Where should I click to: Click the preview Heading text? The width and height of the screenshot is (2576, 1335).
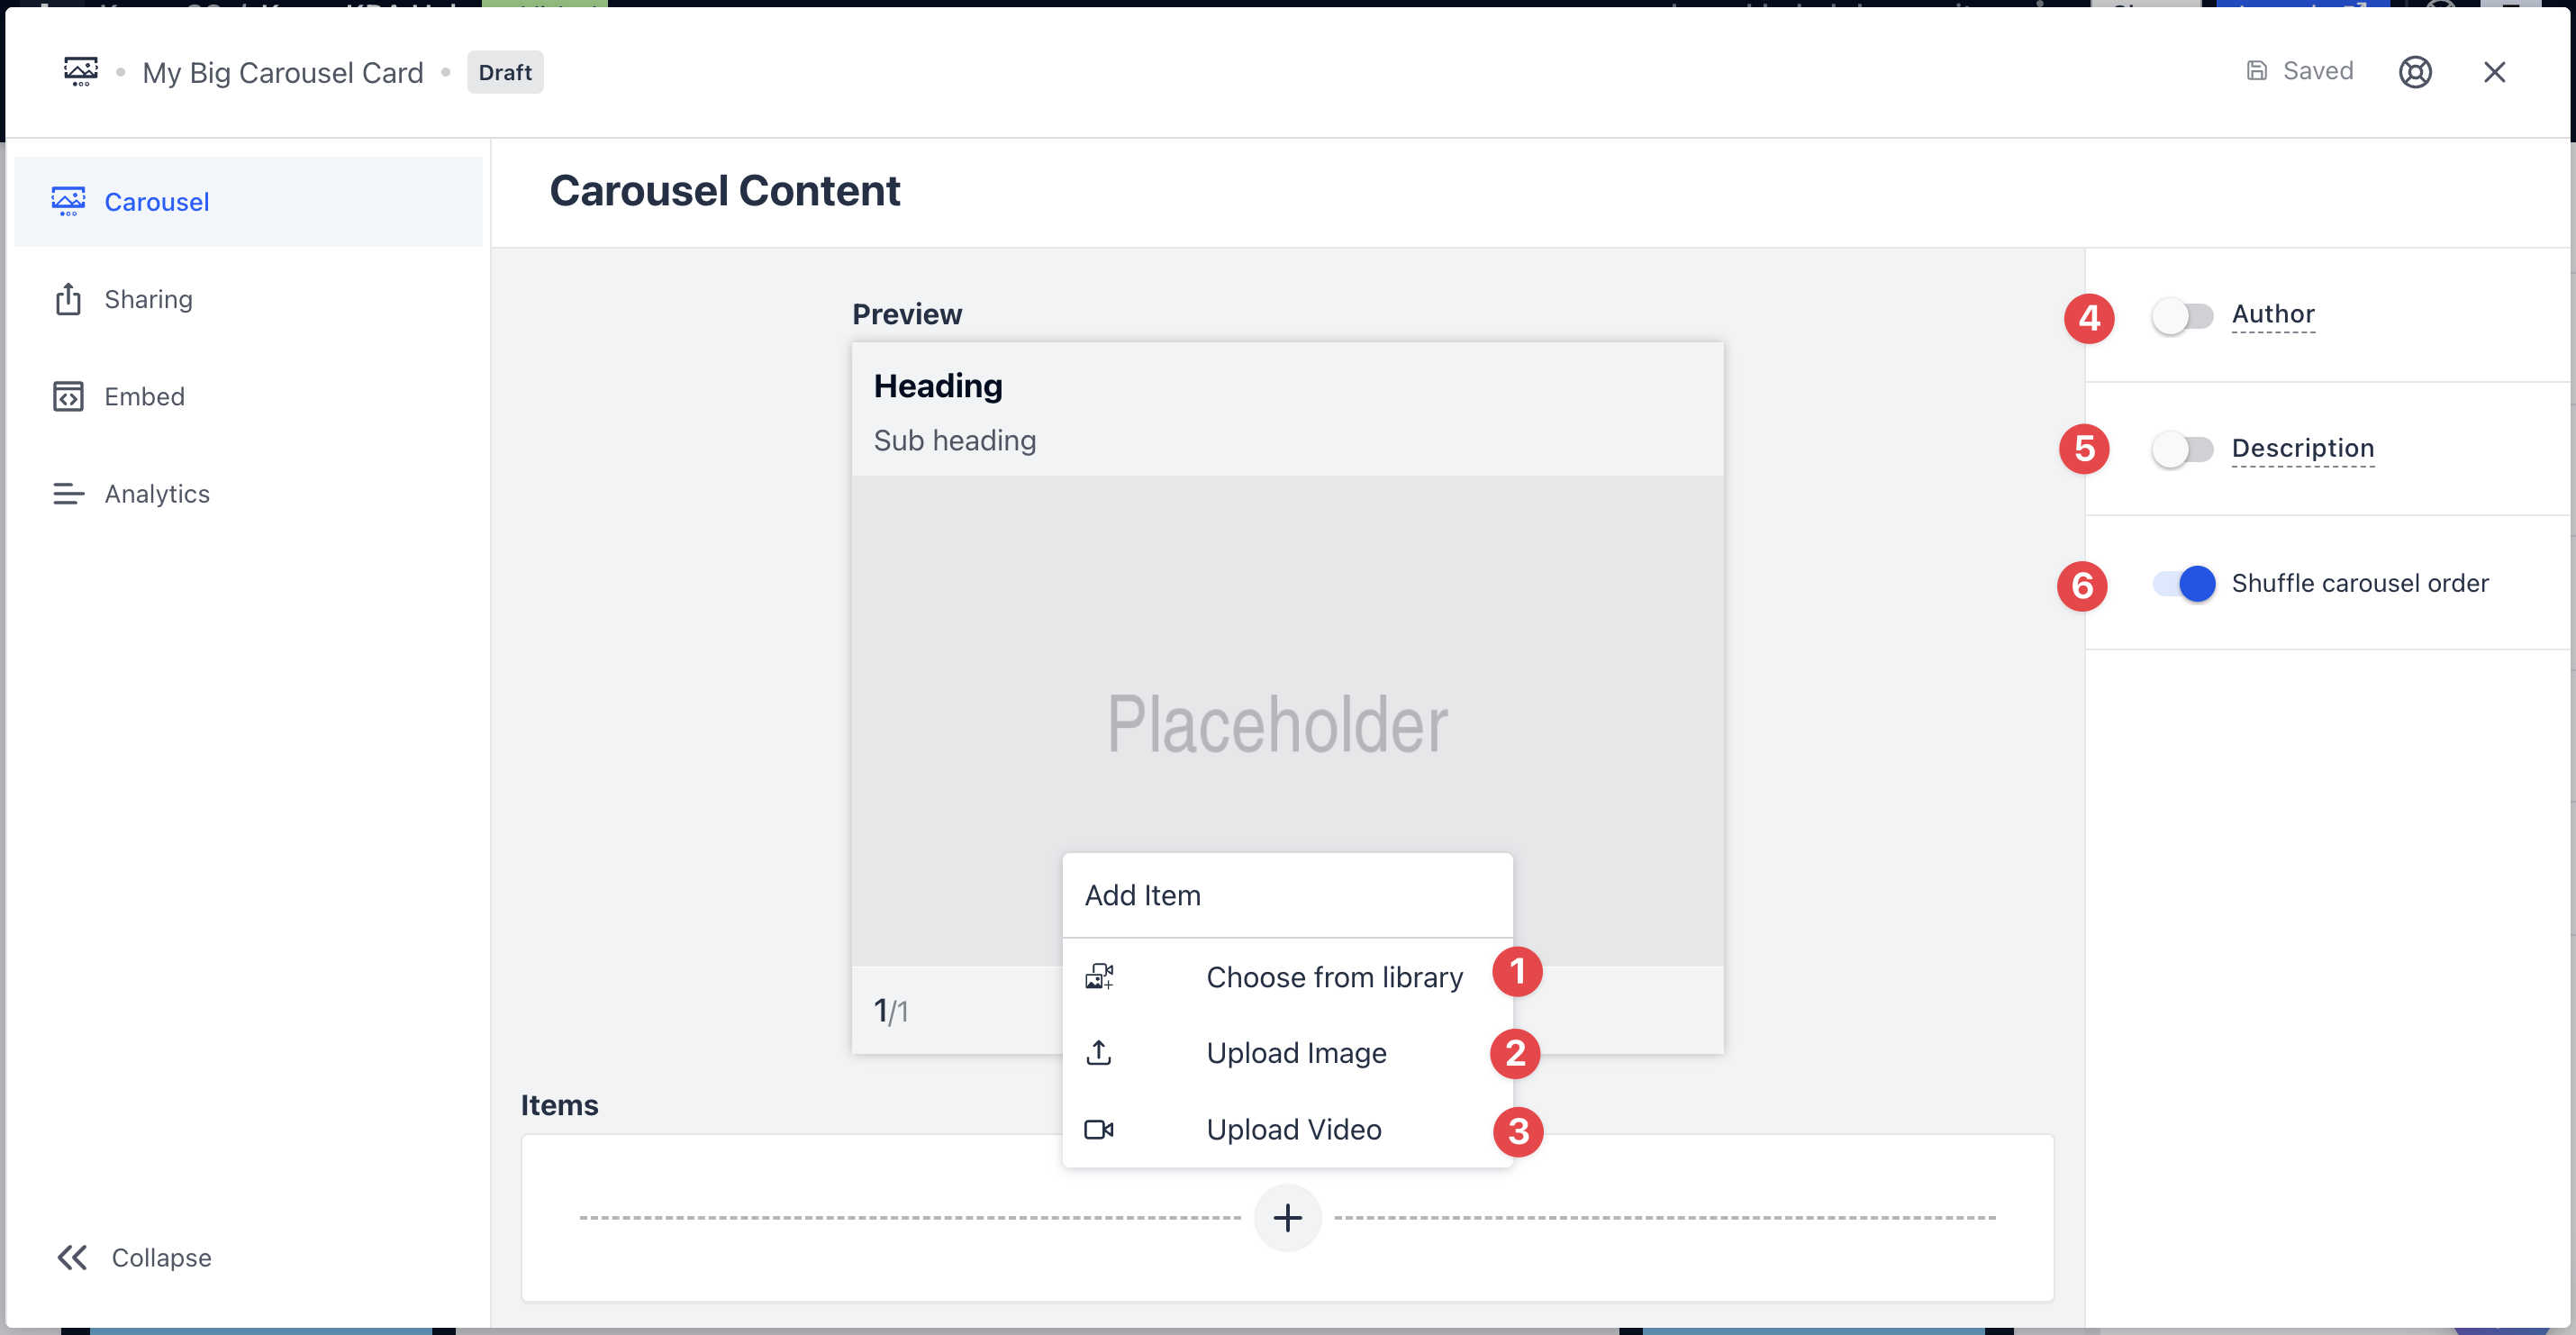click(x=937, y=386)
